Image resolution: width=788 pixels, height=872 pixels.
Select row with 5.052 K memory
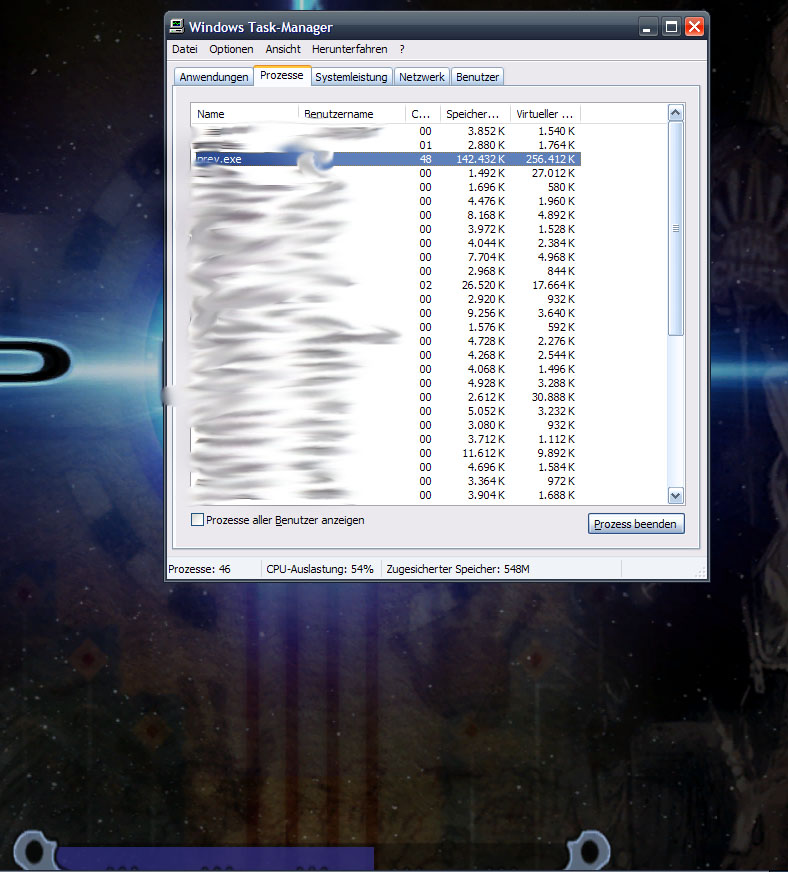[386, 411]
